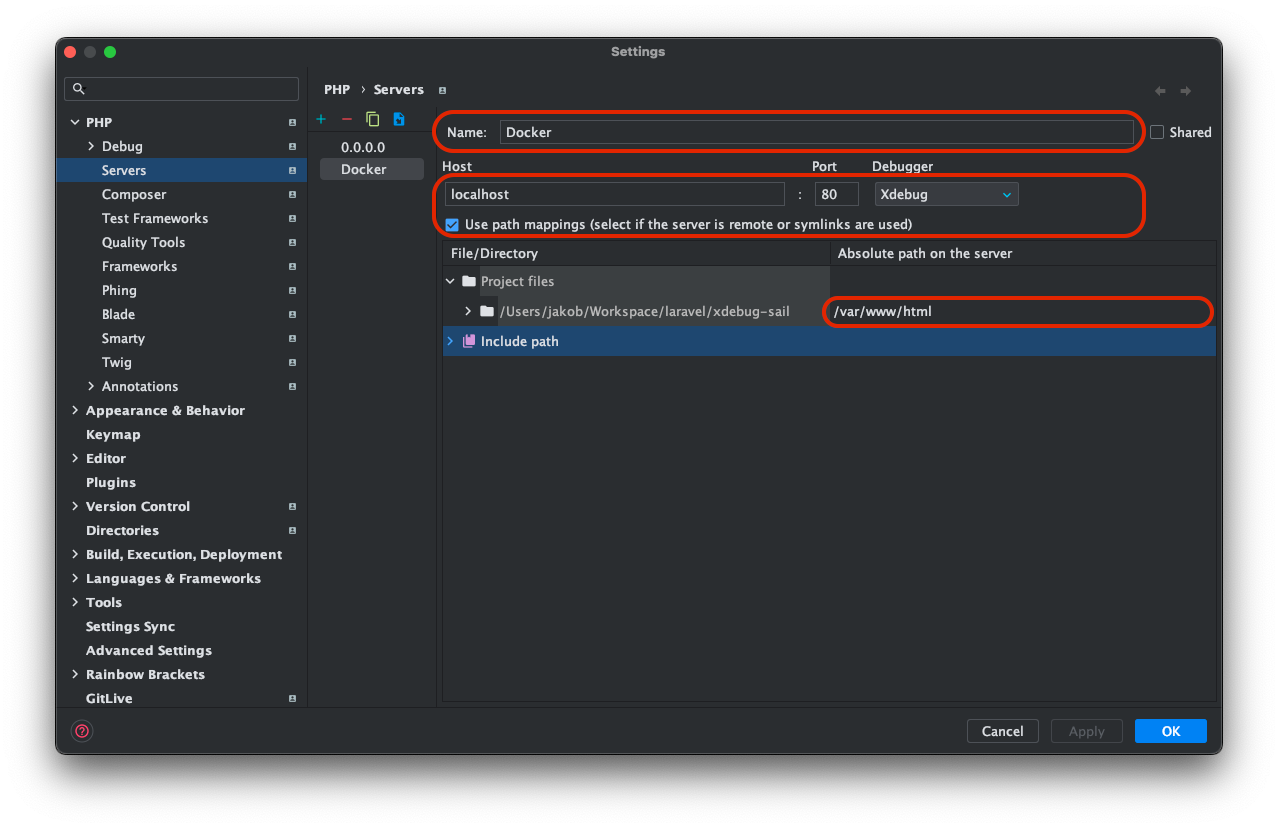Open the Keymap settings section
1278x828 pixels.
click(x=113, y=434)
